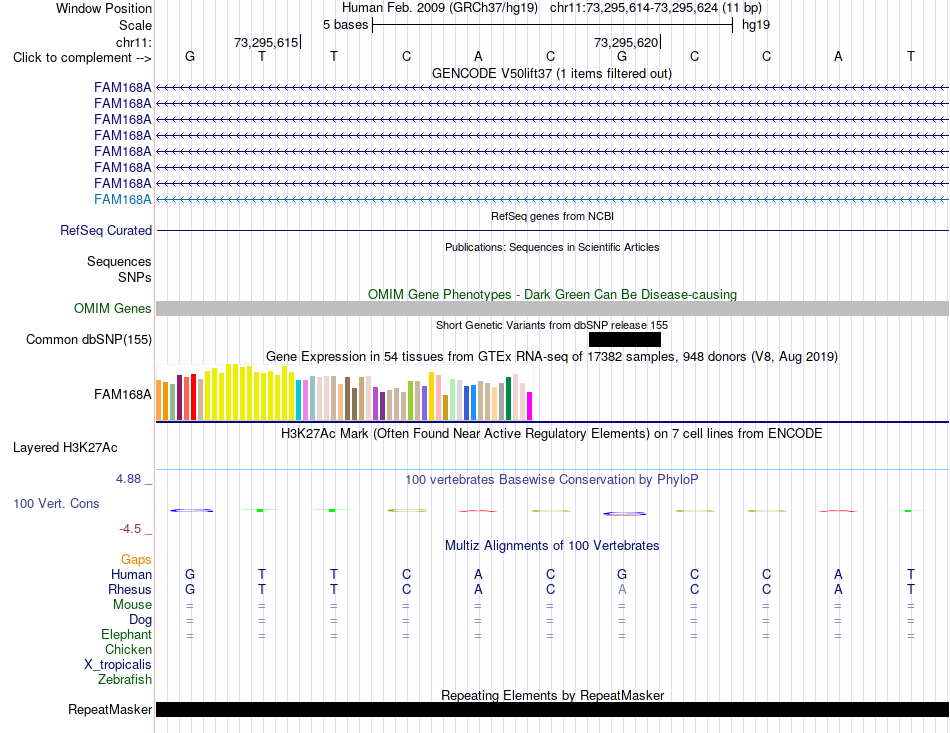Click the Layered H3K27Ac label
The image size is (950, 733).
65,448
